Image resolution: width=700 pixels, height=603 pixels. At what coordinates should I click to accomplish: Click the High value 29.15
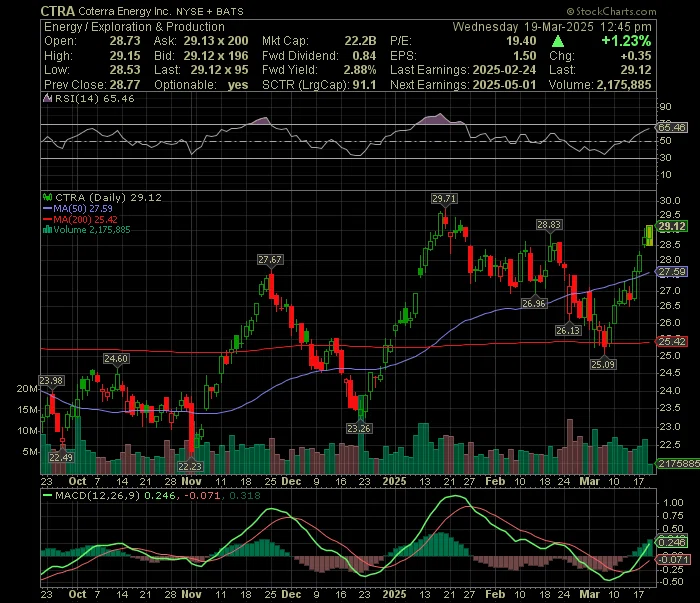tap(125, 56)
